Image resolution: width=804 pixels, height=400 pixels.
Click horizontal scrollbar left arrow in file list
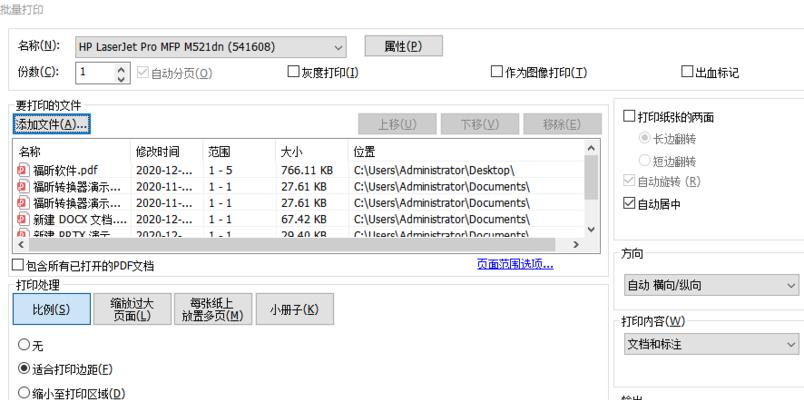pos(22,245)
